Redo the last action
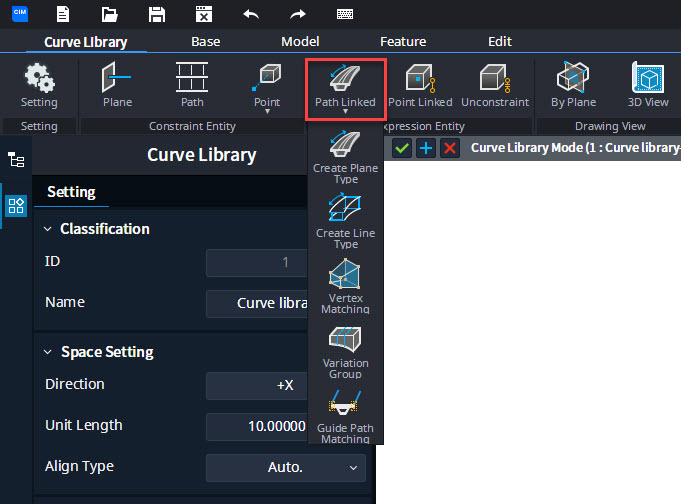Viewport: 681px width, 504px height. click(x=298, y=14)
